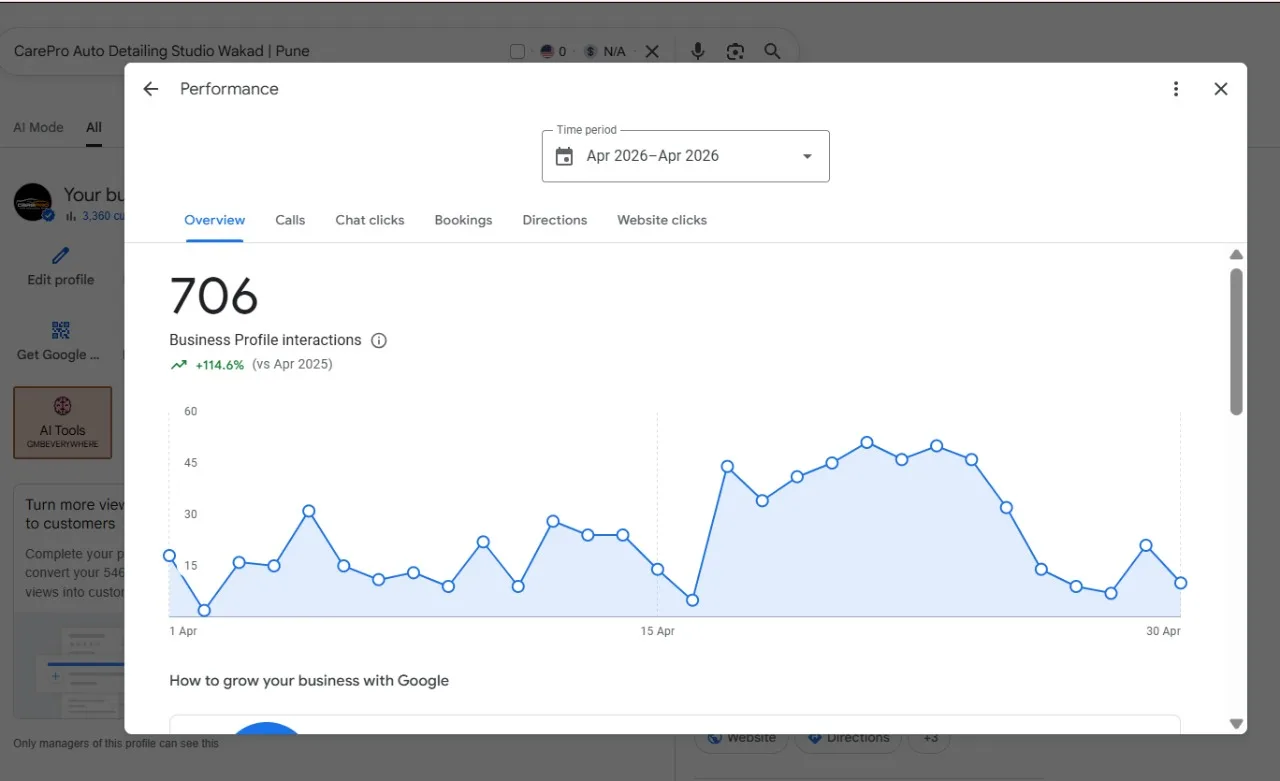This screenshot has height=781, width=1280.
Task: Click the scrollbar down arrow in the dialog
Action: tap(1236, 724)
